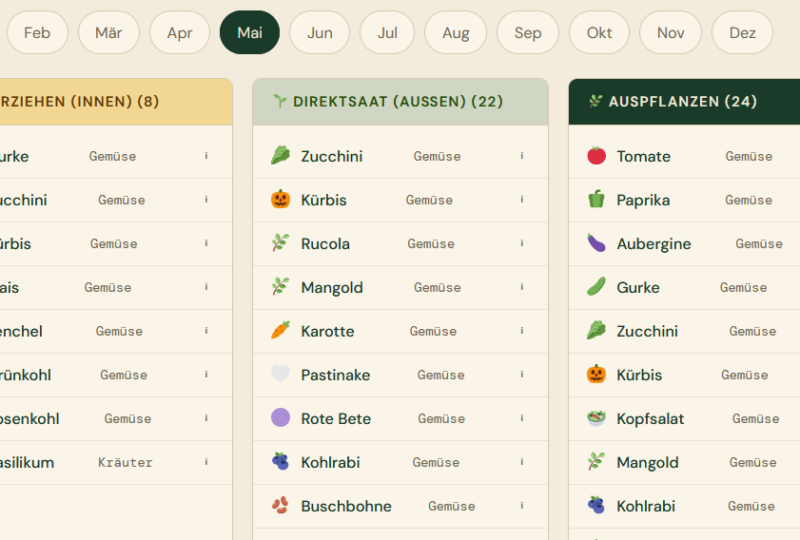This screenshot has width=800, height=540.
Task: Click the Rote Bete purple circle icon
Action: pyautogui.click(x=280, y=418)
